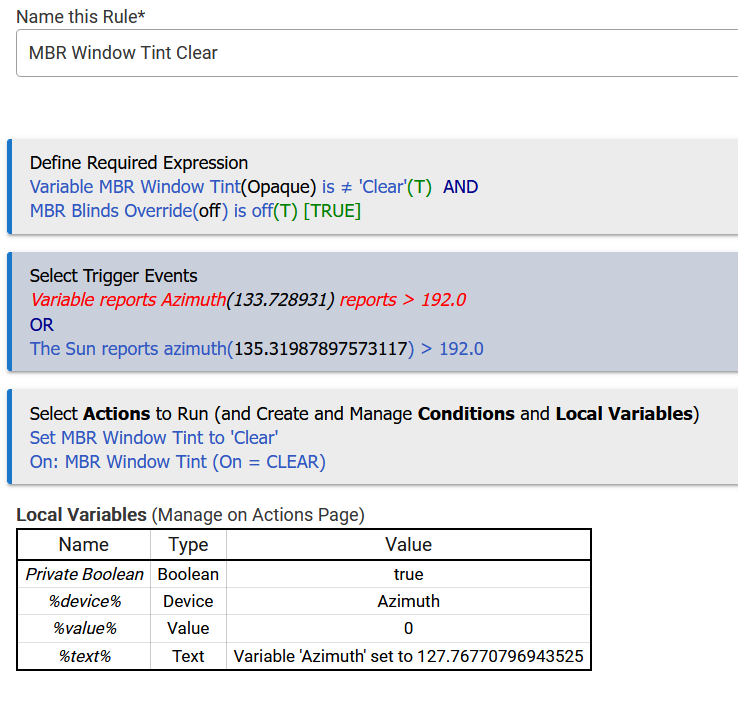Click the Set MBR Window Tint to 'Clear' action
Screen dimensions: 738x715
154,438
